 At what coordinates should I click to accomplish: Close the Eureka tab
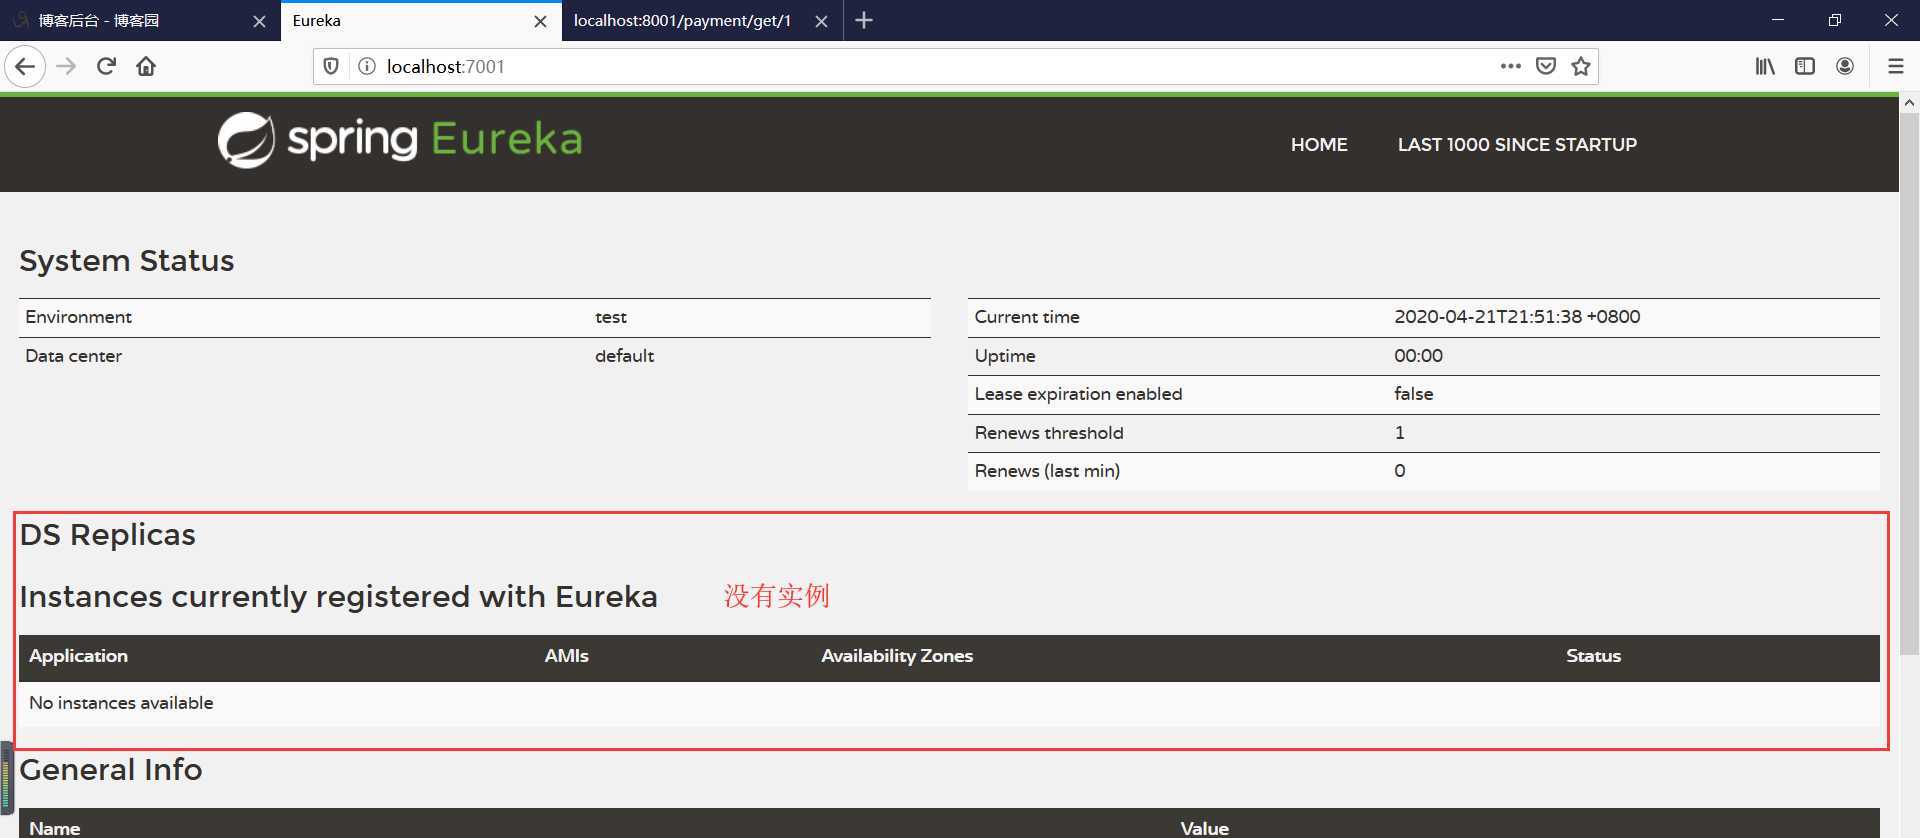540,21
